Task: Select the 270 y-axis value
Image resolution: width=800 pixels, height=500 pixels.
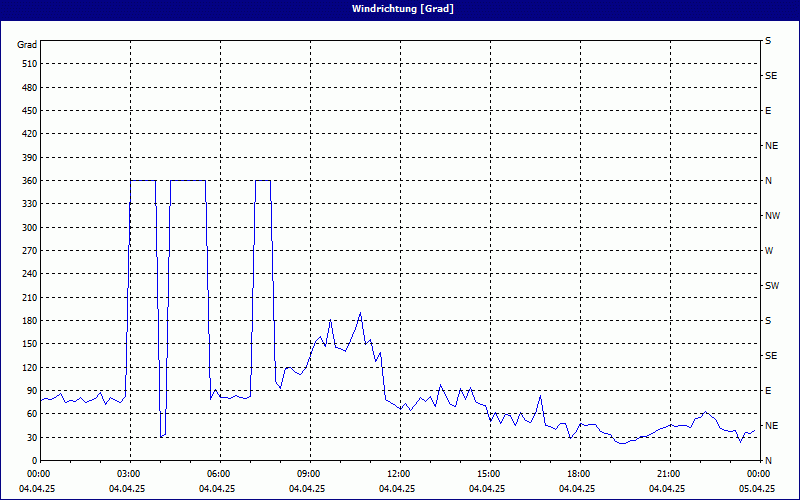Action: (30, 251)
